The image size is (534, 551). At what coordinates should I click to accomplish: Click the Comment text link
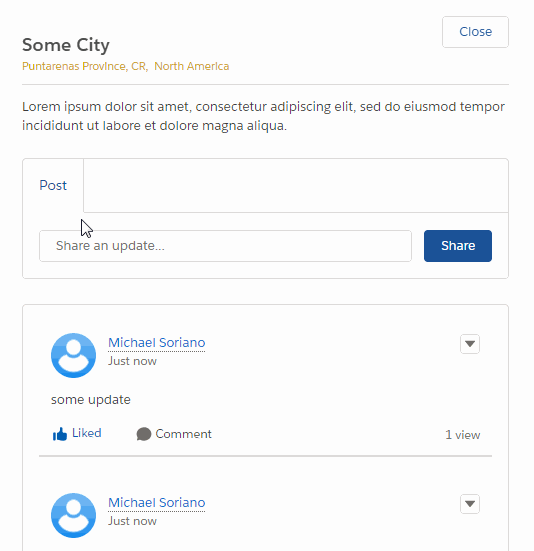183,434
